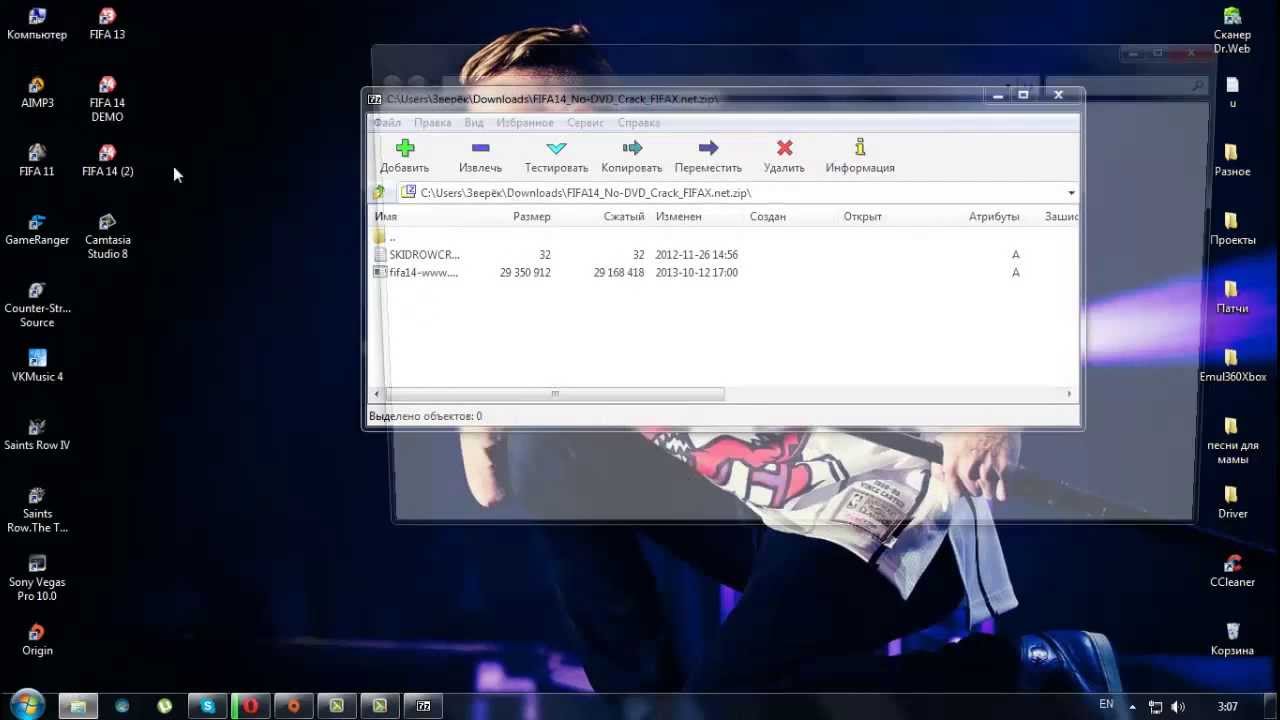This screenshot has height=720, width=1280.
Task: Click the 29 350 912 size value
Action: click(525, 273)
